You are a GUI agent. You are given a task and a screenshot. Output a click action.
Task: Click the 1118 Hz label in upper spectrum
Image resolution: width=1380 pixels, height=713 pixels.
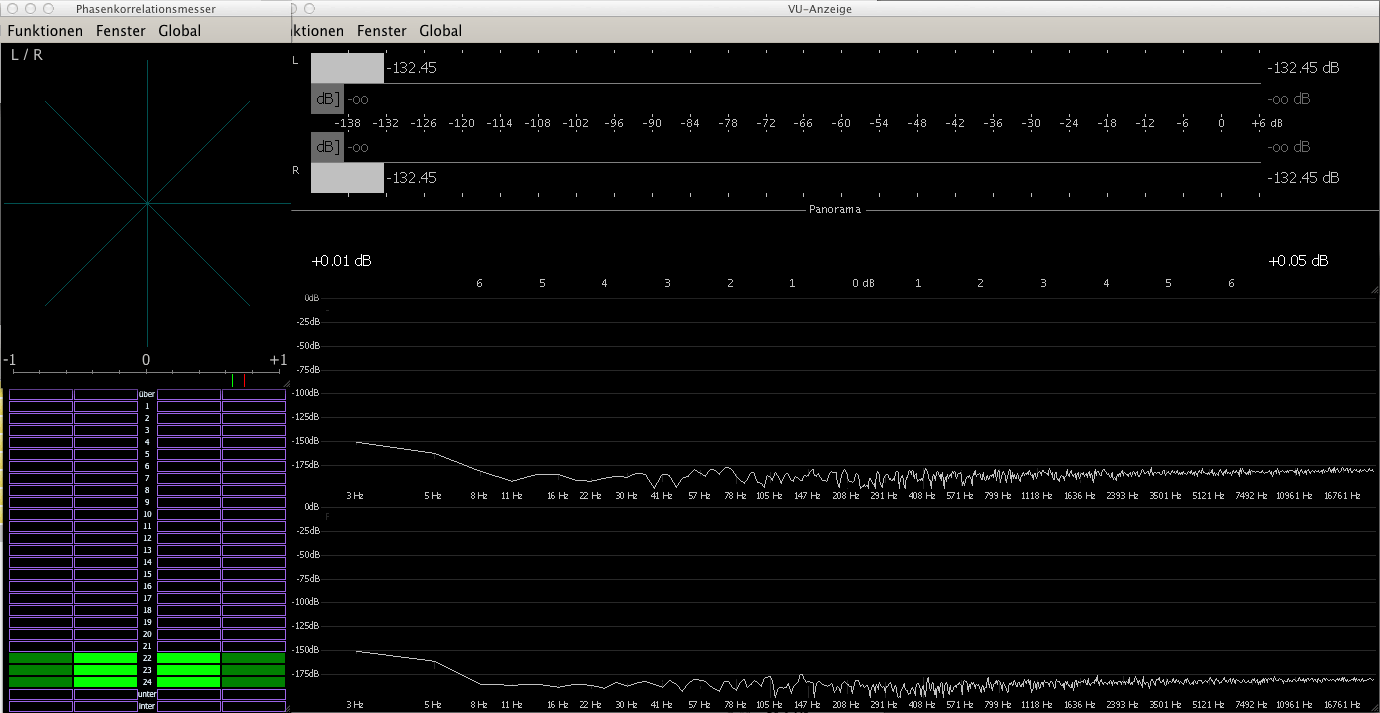(x=1038, y=495)
